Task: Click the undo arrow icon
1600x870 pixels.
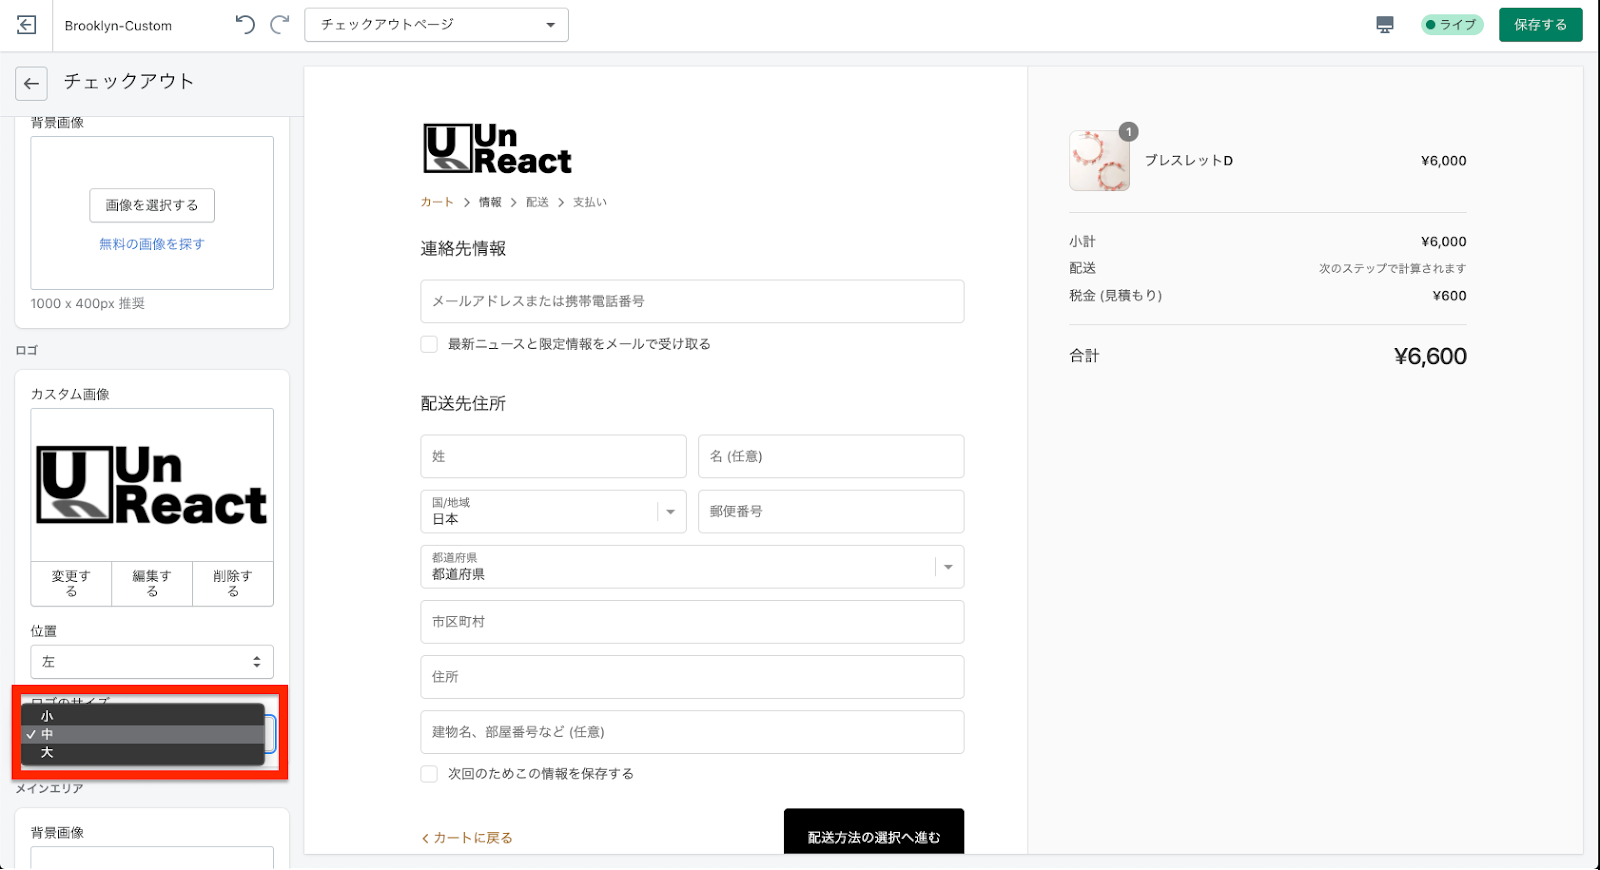Action: pos(245,25)
